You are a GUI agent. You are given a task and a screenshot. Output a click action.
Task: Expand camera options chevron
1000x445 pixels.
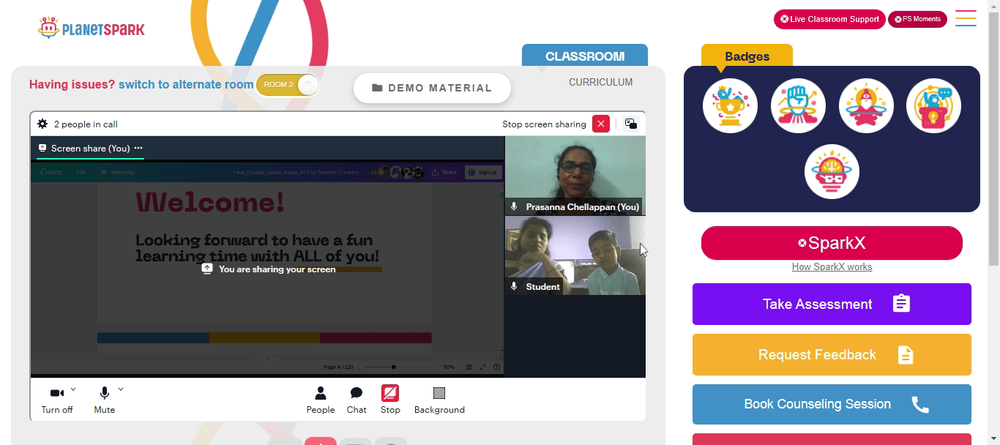(x=73, y=388)
